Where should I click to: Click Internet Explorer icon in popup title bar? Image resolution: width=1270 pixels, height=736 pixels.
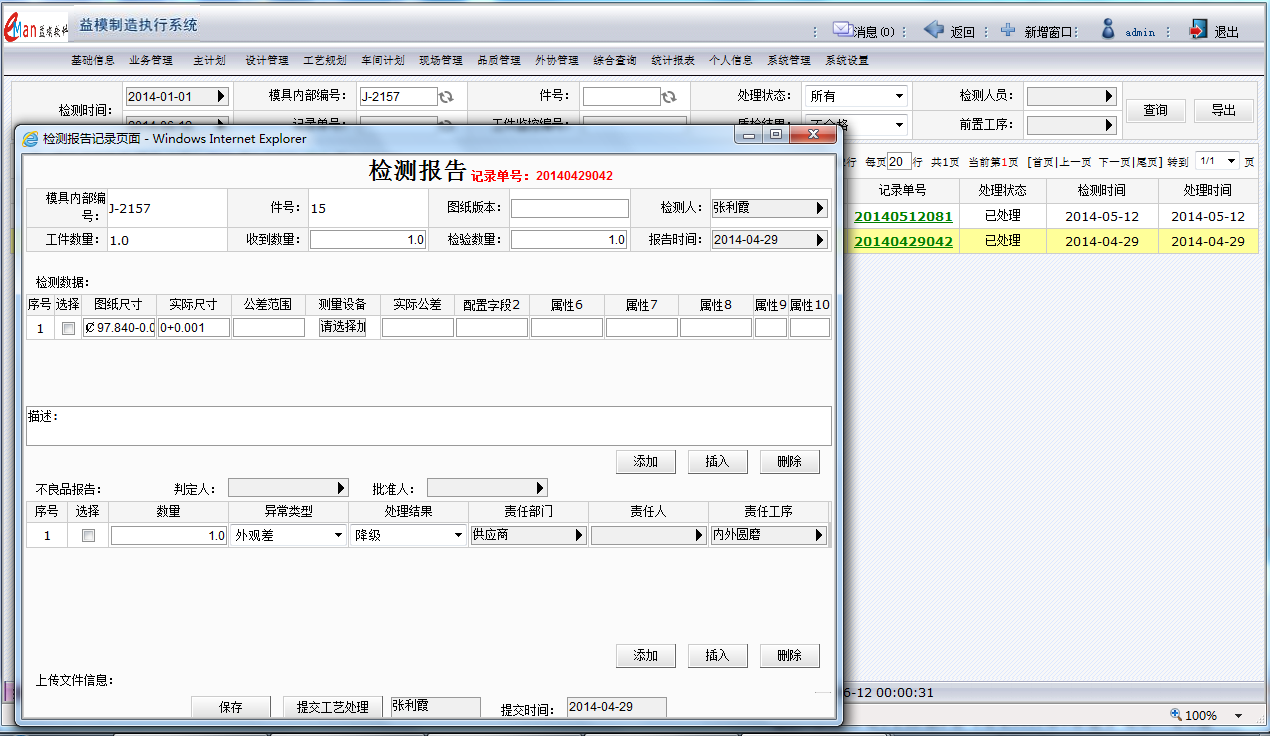pyautogui.click(x=31, y=139)
